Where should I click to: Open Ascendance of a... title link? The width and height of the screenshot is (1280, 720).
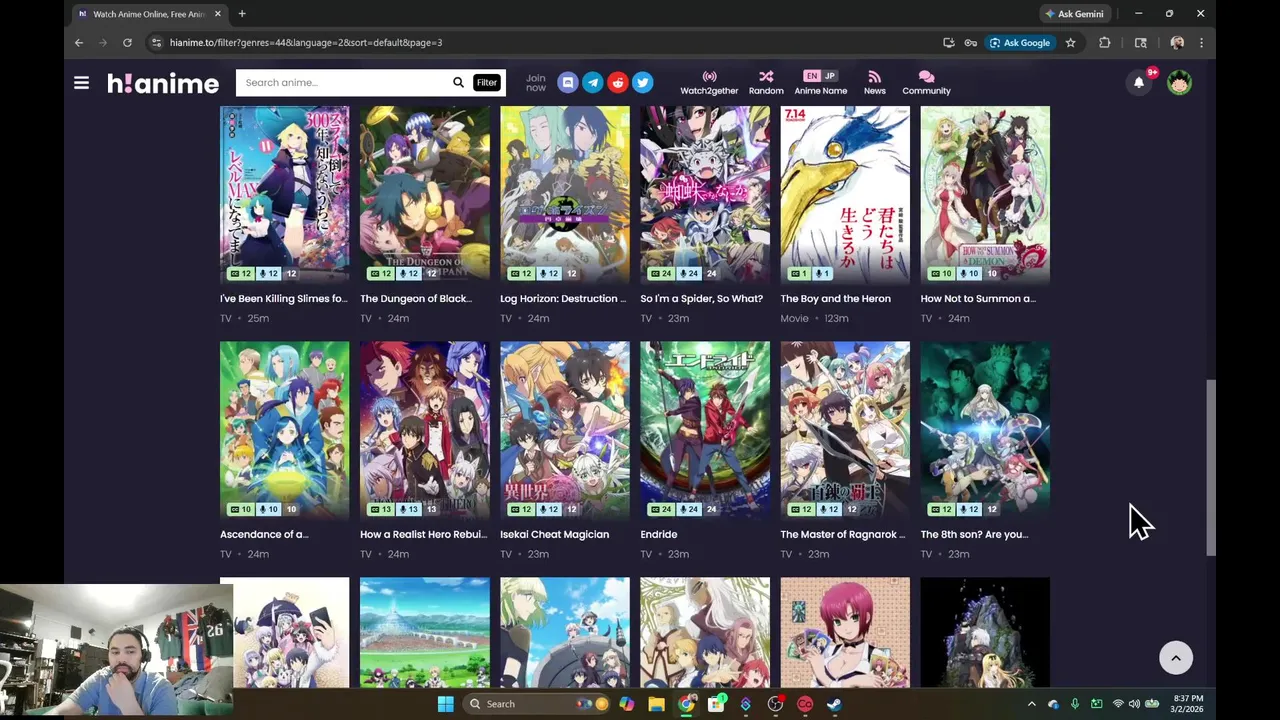264,534
